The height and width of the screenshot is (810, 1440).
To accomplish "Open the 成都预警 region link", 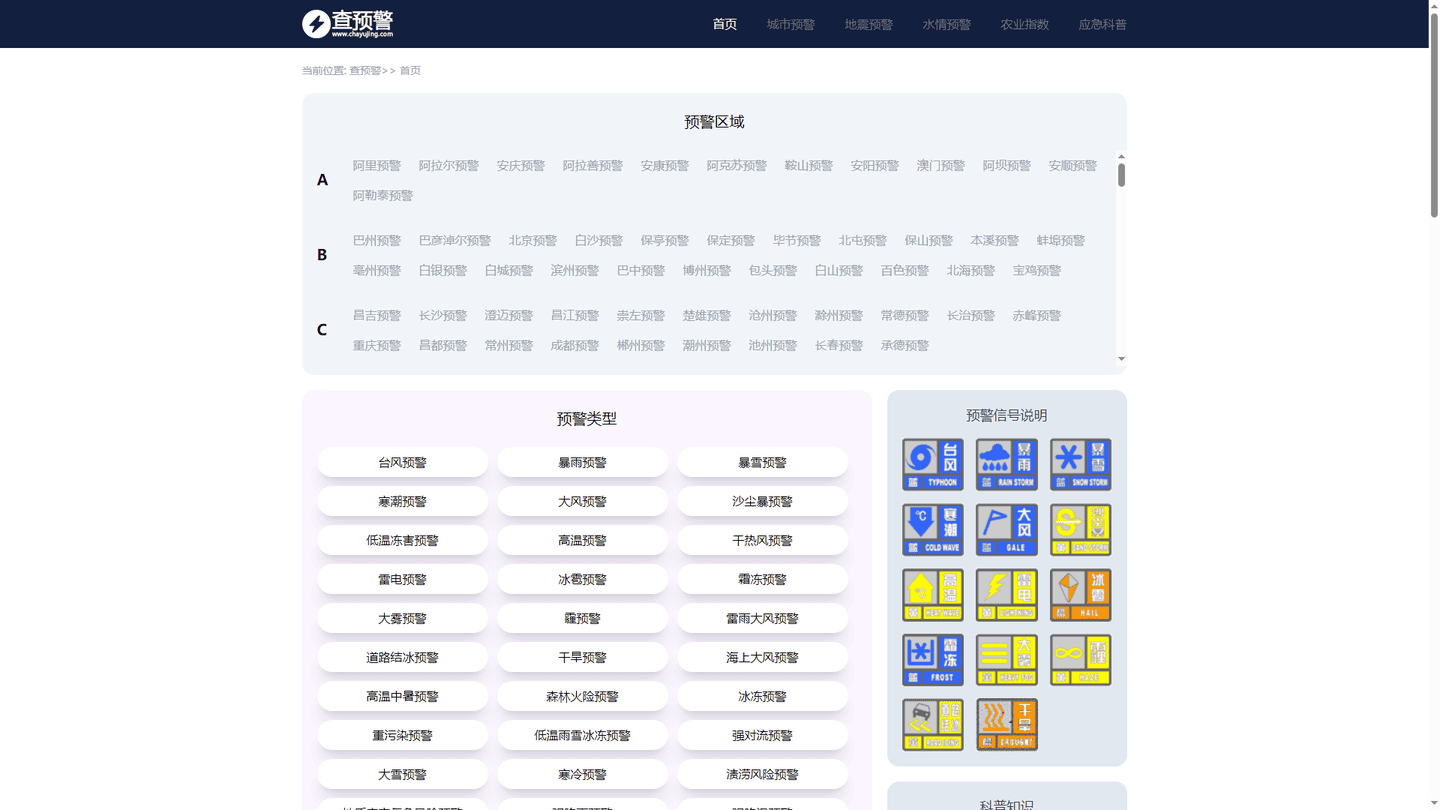I will pyautogui.click(x=575, y=346).
